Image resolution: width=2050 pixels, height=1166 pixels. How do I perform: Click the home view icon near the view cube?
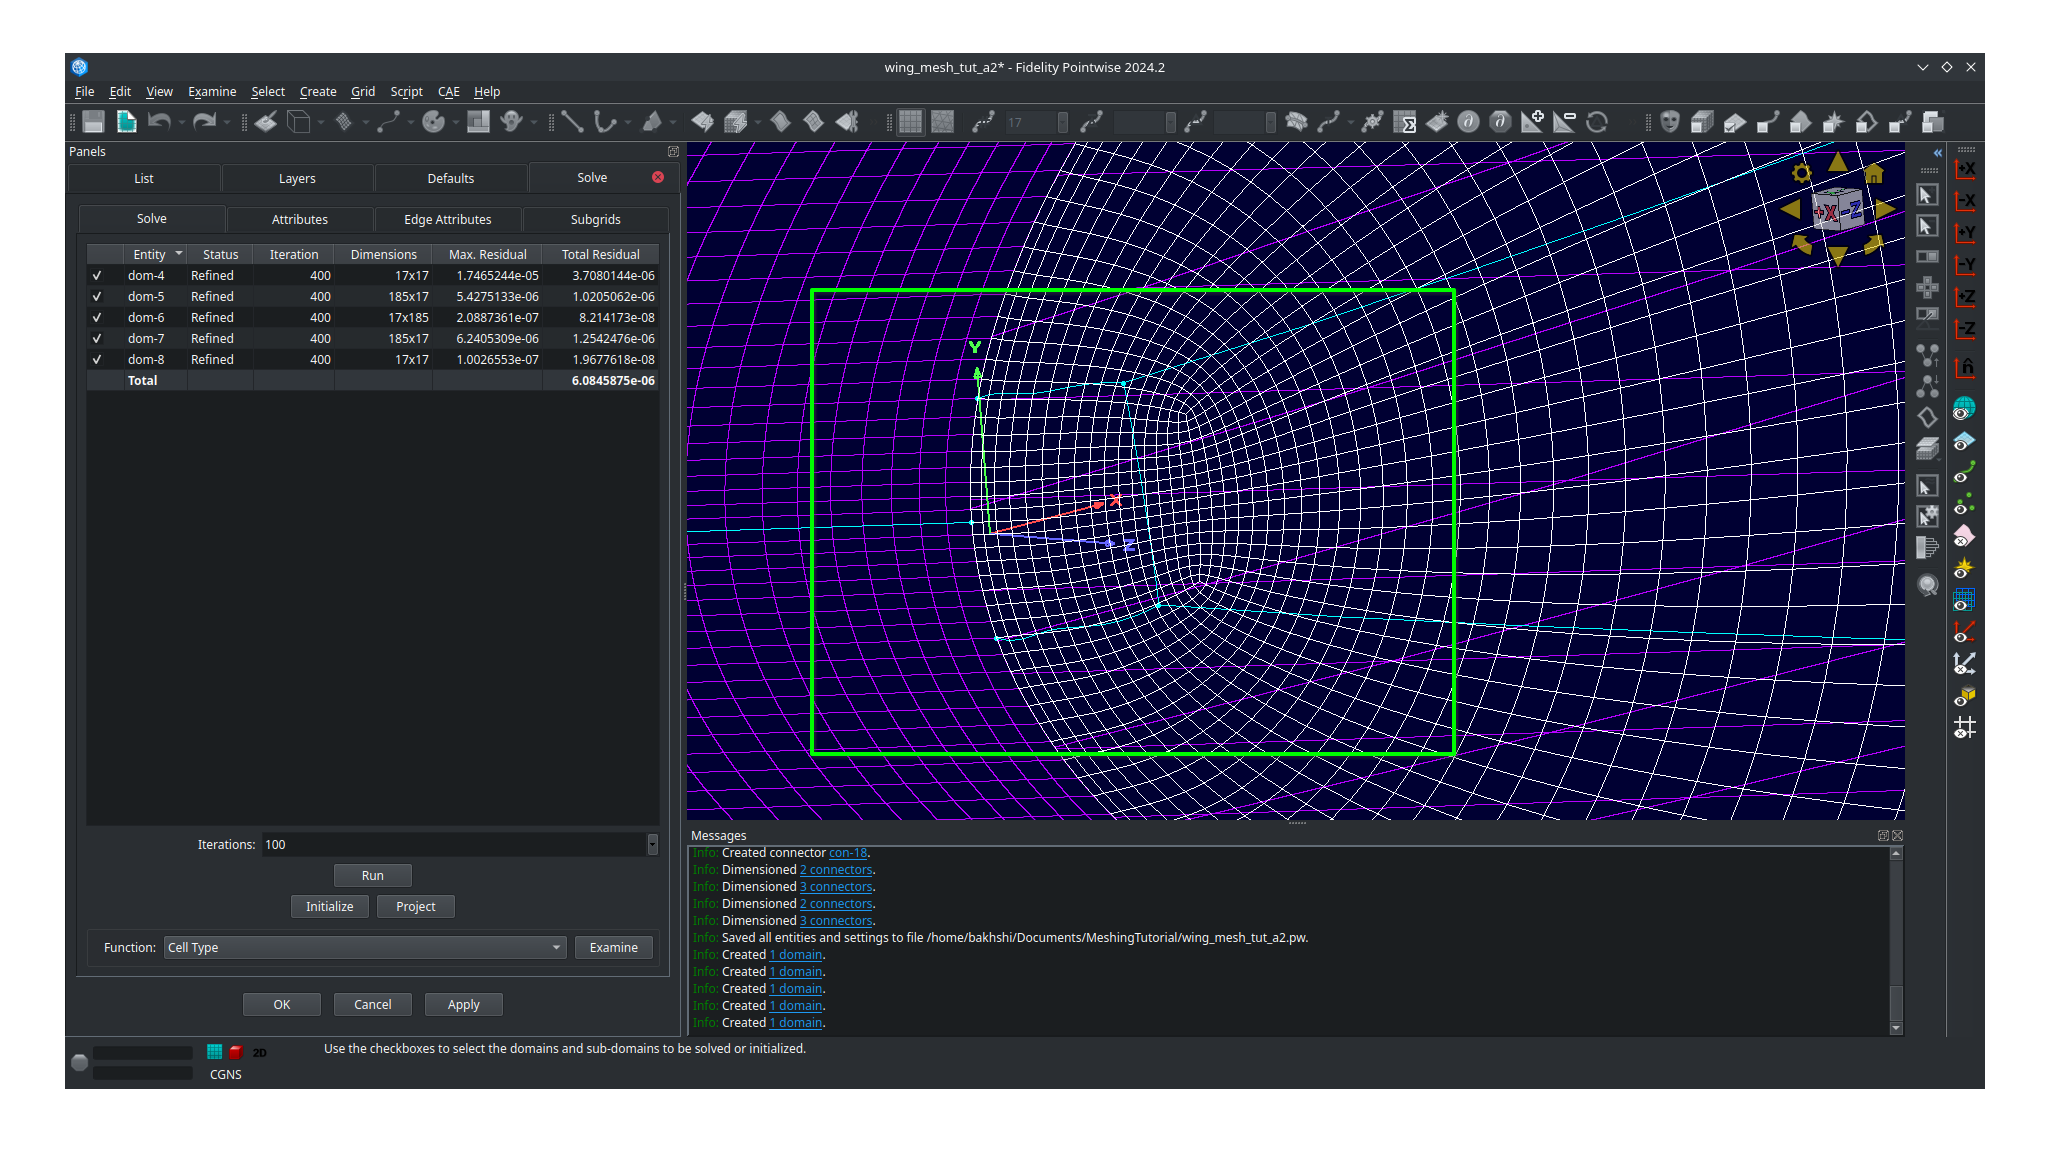[x=1875, y=172]
